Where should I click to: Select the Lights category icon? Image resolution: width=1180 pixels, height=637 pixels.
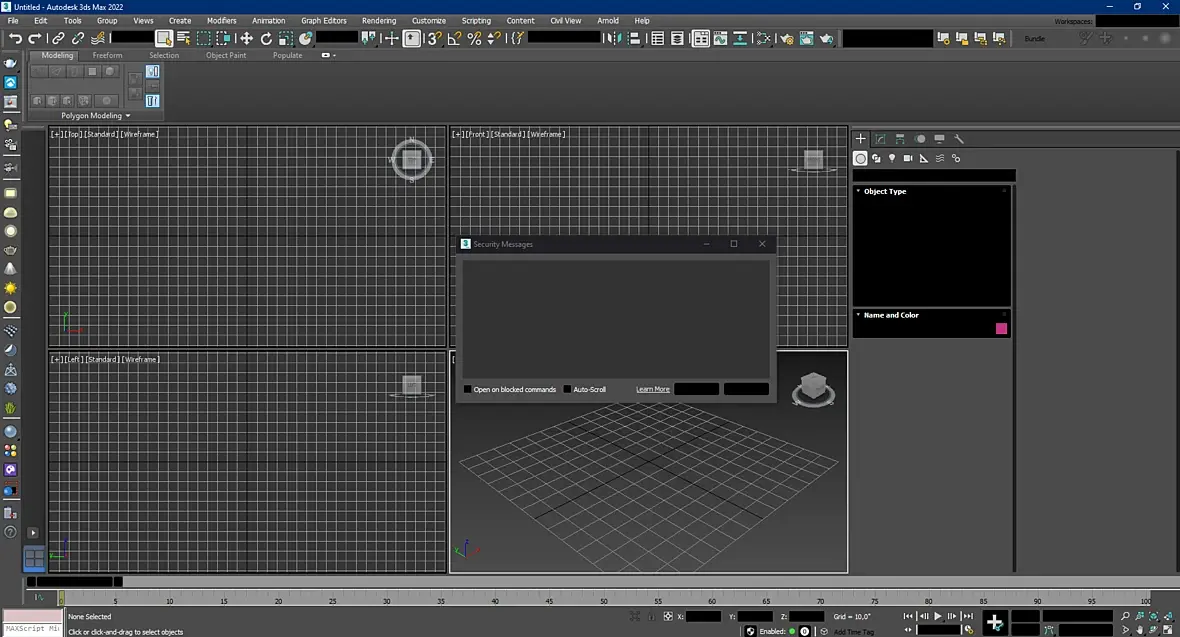tap(892, 158)
